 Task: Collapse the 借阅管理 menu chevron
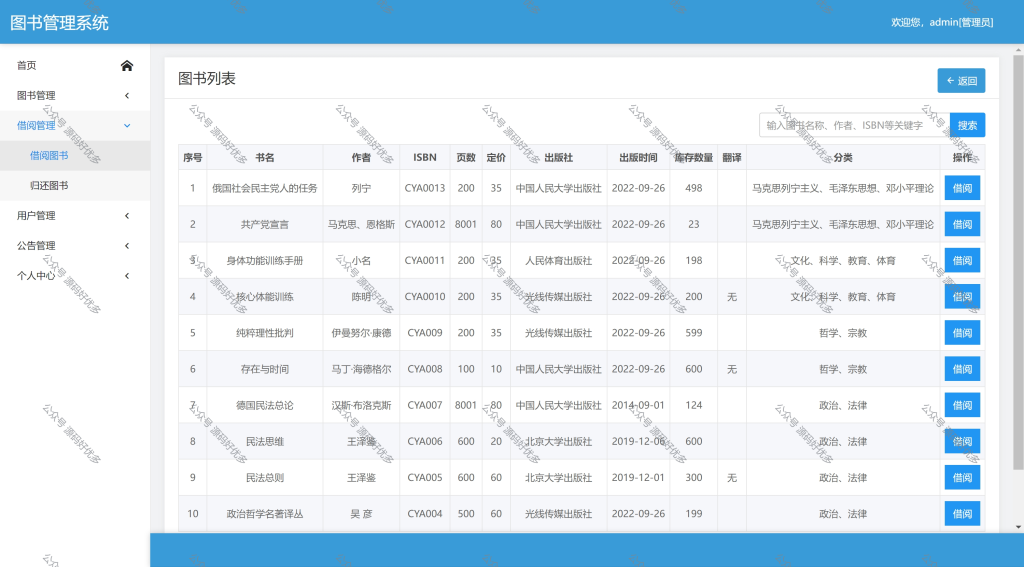127,125
